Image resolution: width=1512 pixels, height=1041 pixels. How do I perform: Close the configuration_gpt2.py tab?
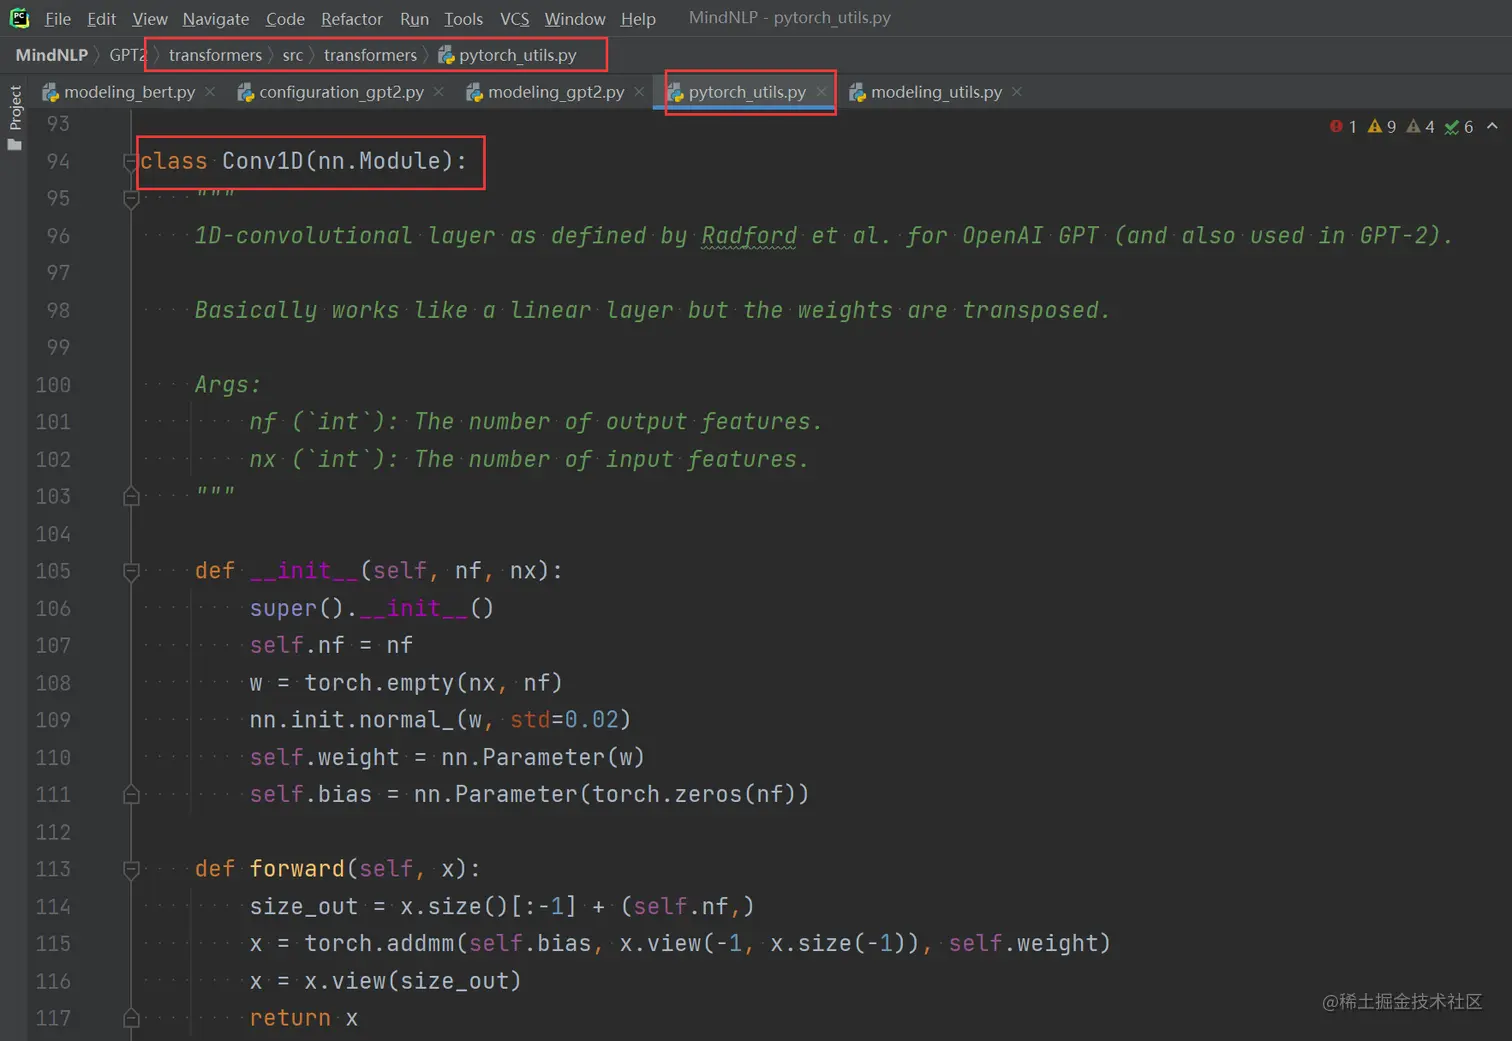(x=439, y=92)
